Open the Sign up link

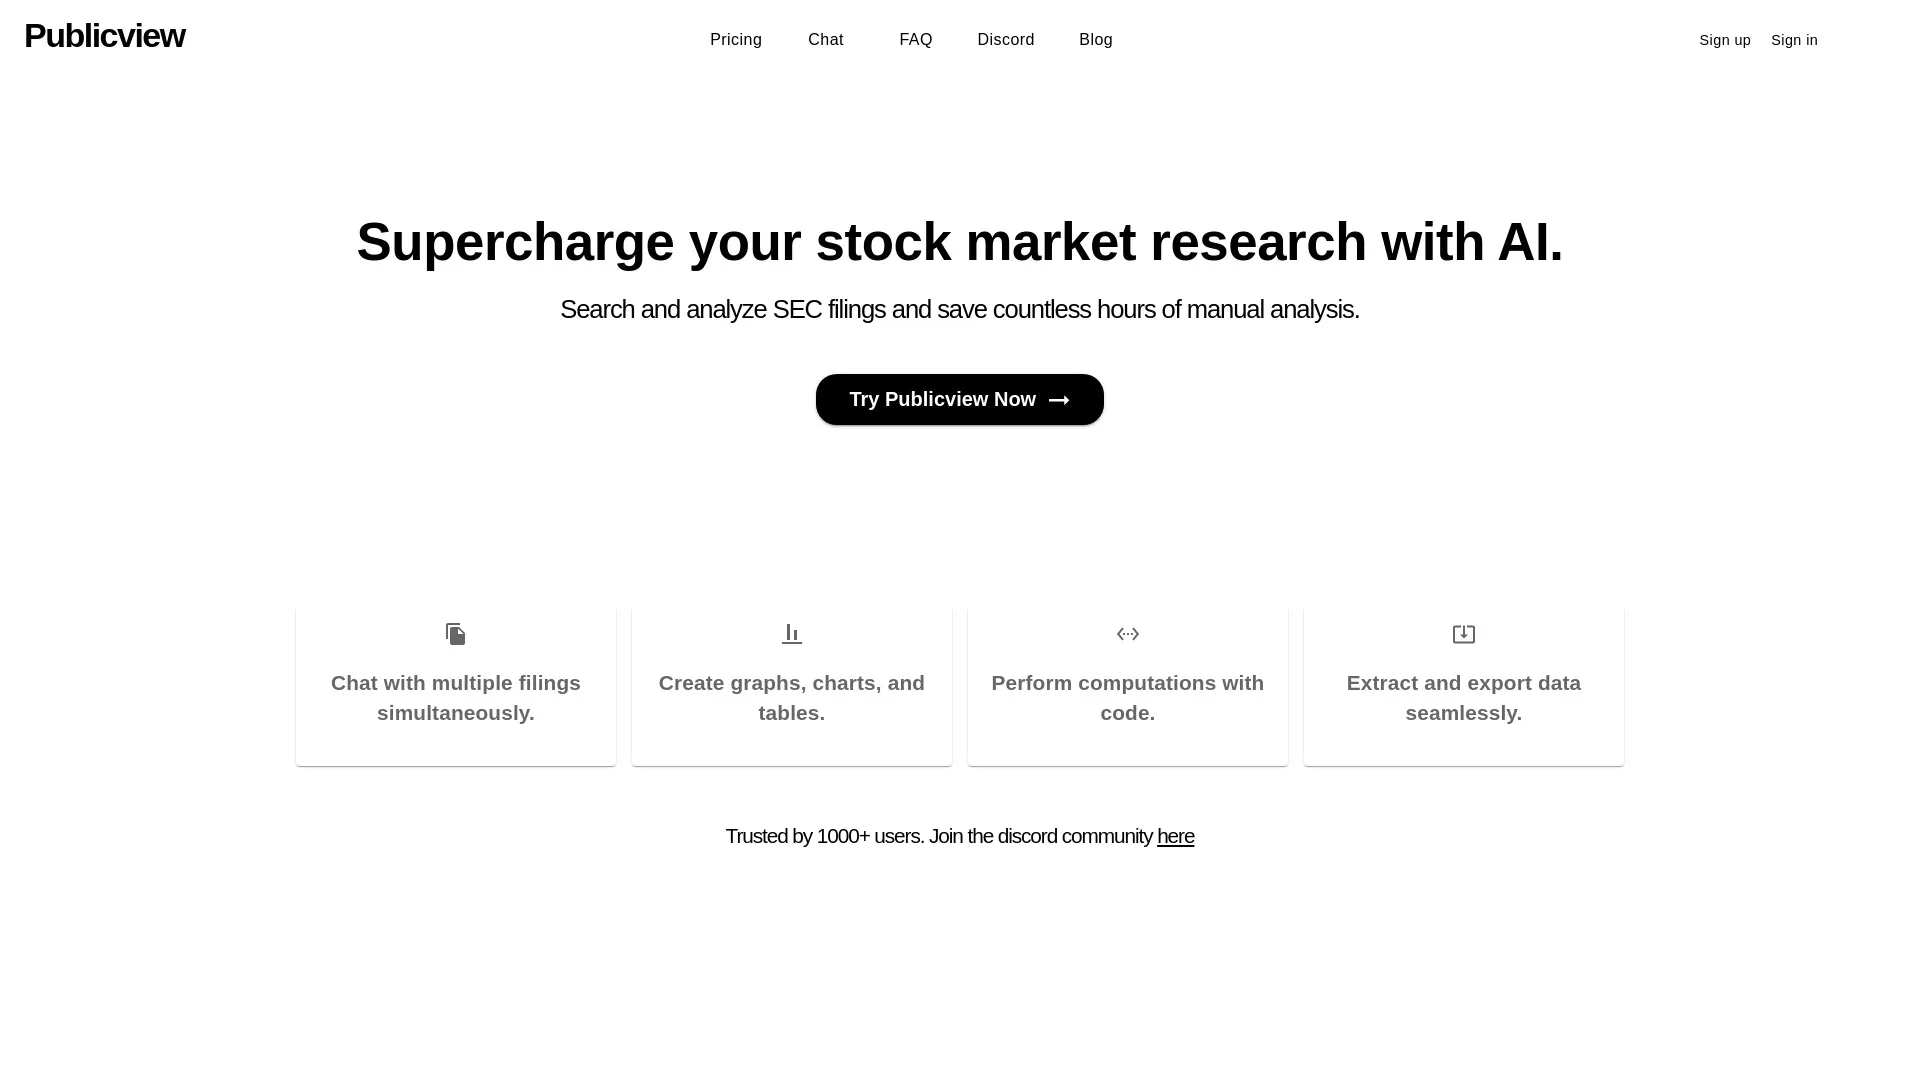pos(1724,40)
